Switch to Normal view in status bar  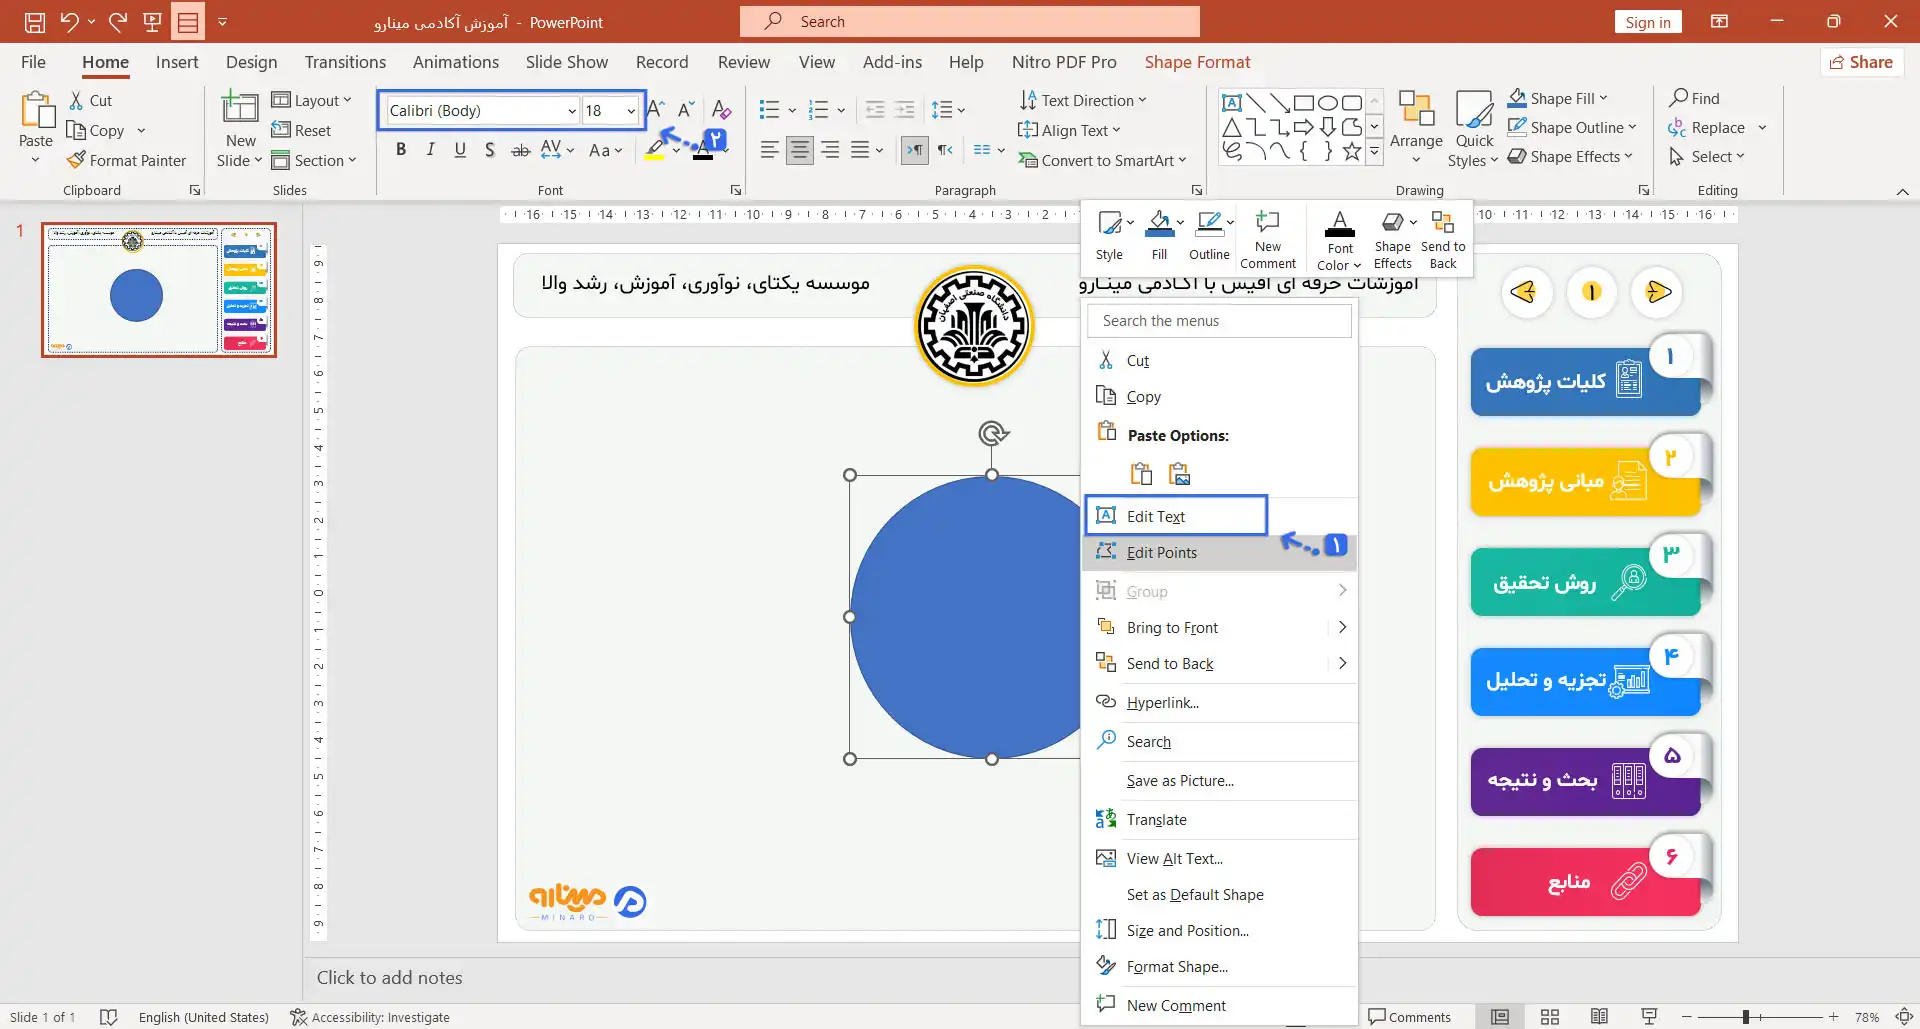click(x=1500, y=1017)
